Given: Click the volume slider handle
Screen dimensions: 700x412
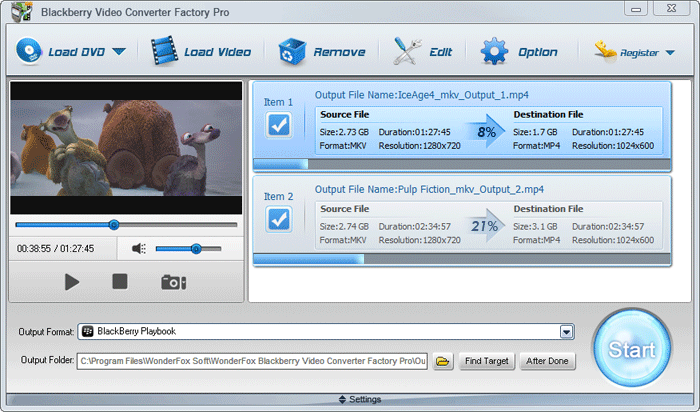Looking at the screenshot, I should tap(196, 249).
